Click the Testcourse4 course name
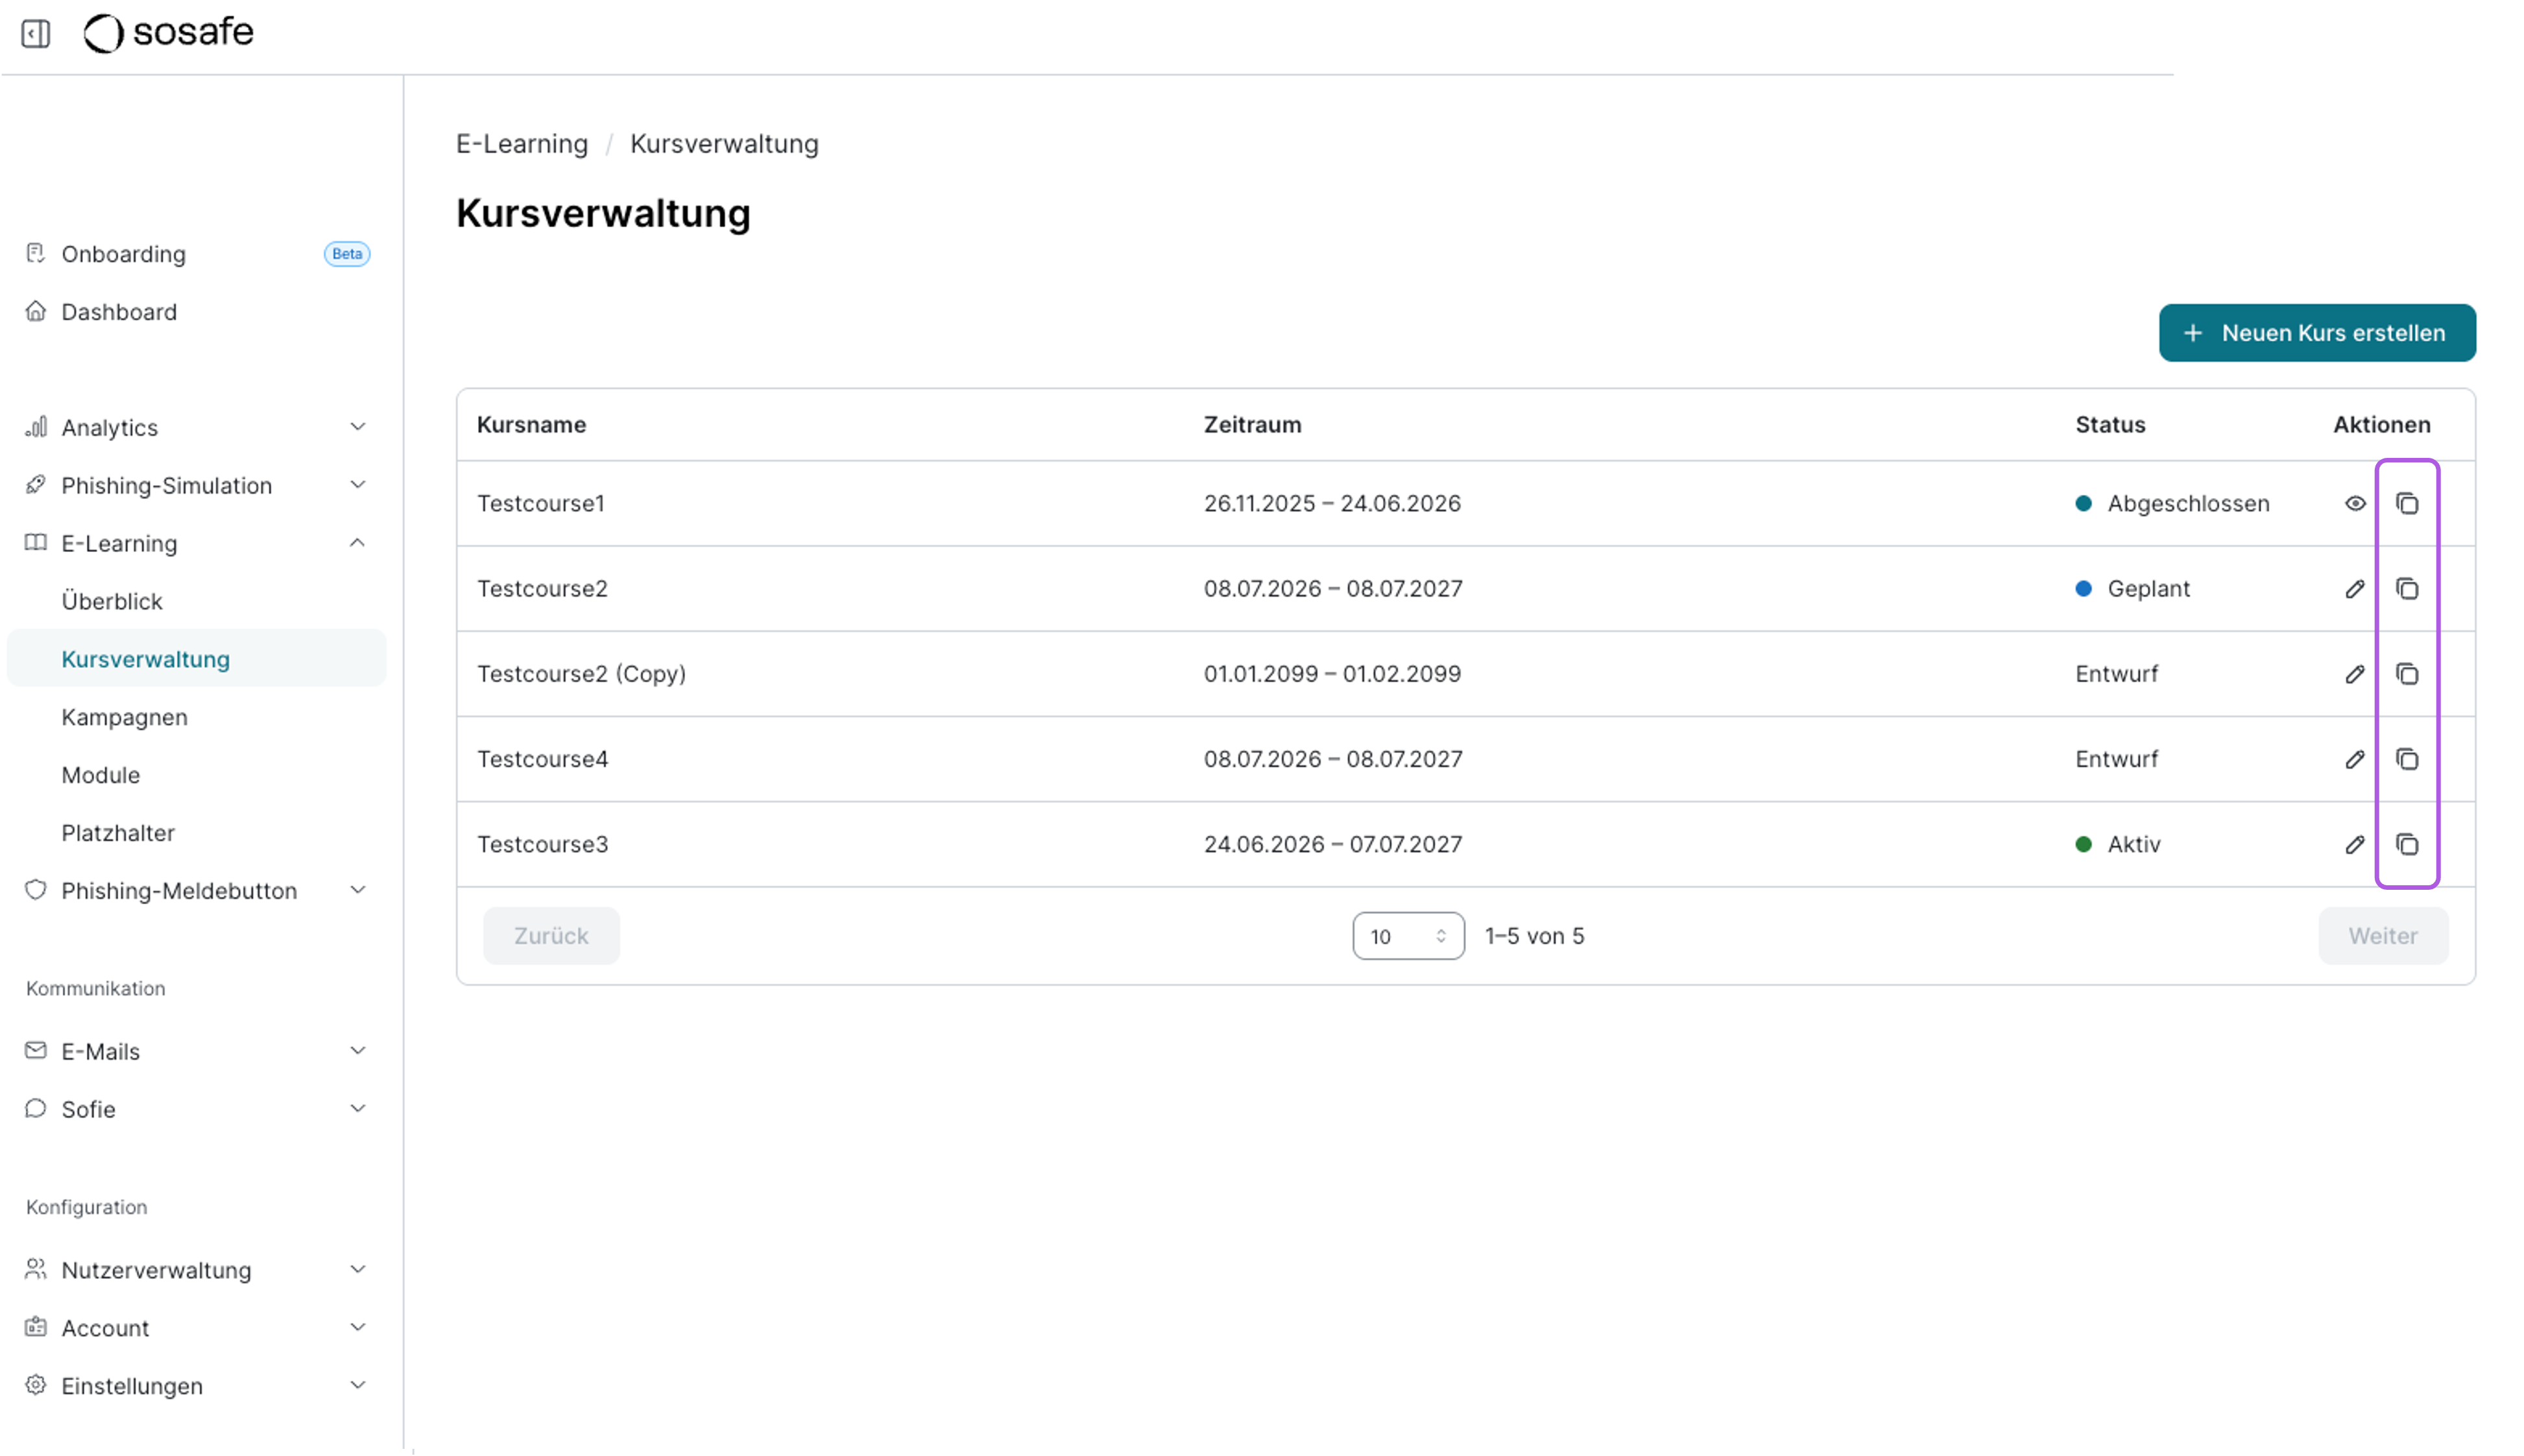Viewport: 2524px width, 1456px height. 543,759
